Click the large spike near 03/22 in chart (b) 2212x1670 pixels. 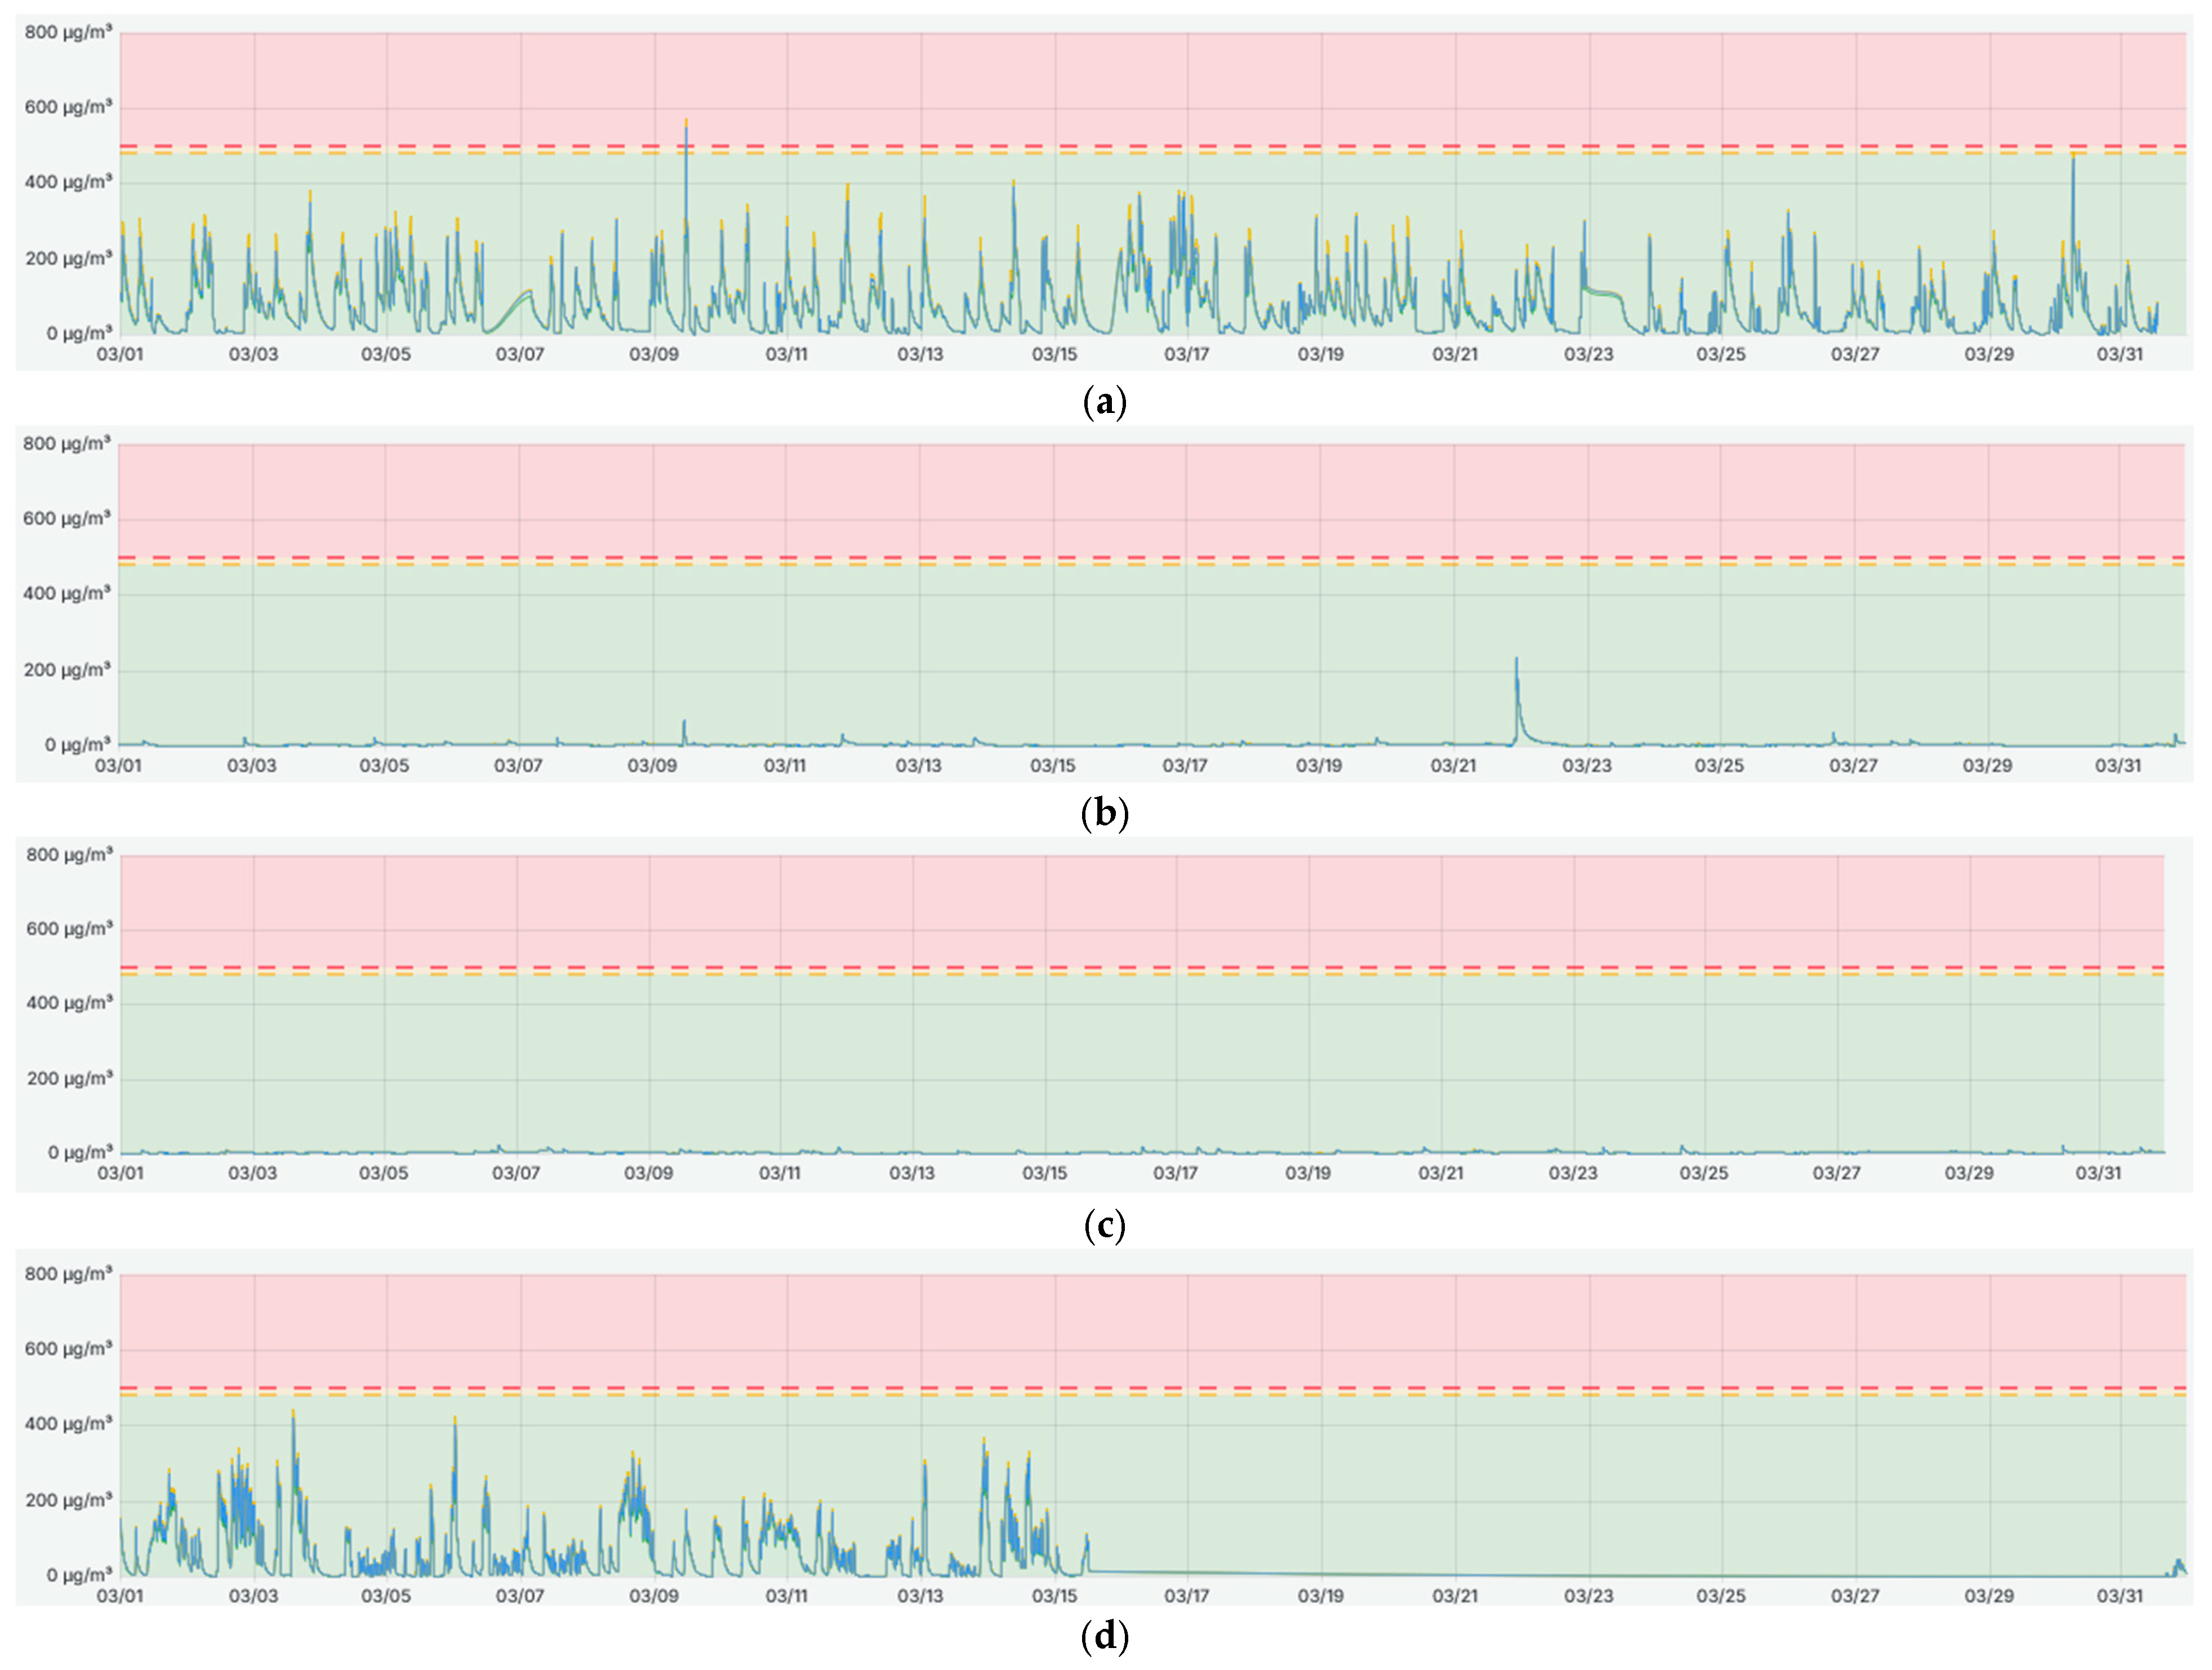[1516, 670]
